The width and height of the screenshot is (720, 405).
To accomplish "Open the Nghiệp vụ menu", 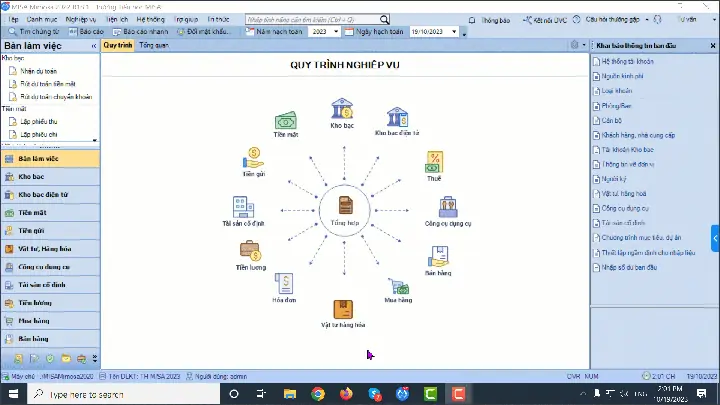I will point(78,19).
